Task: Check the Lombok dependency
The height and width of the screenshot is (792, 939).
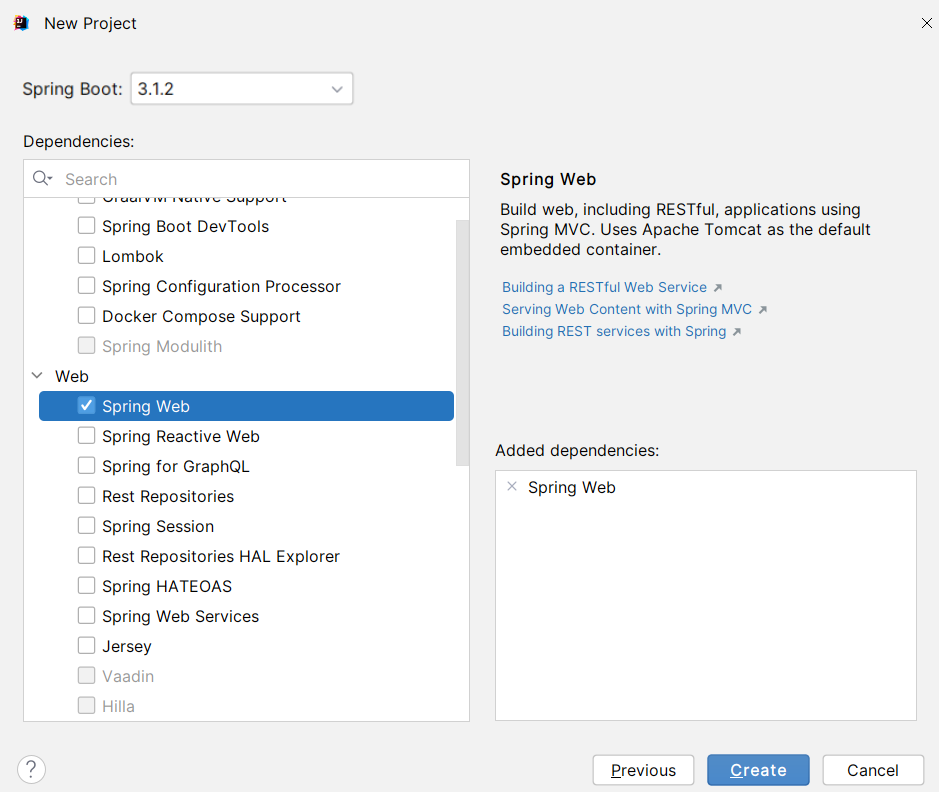Action: coord(86,256)
